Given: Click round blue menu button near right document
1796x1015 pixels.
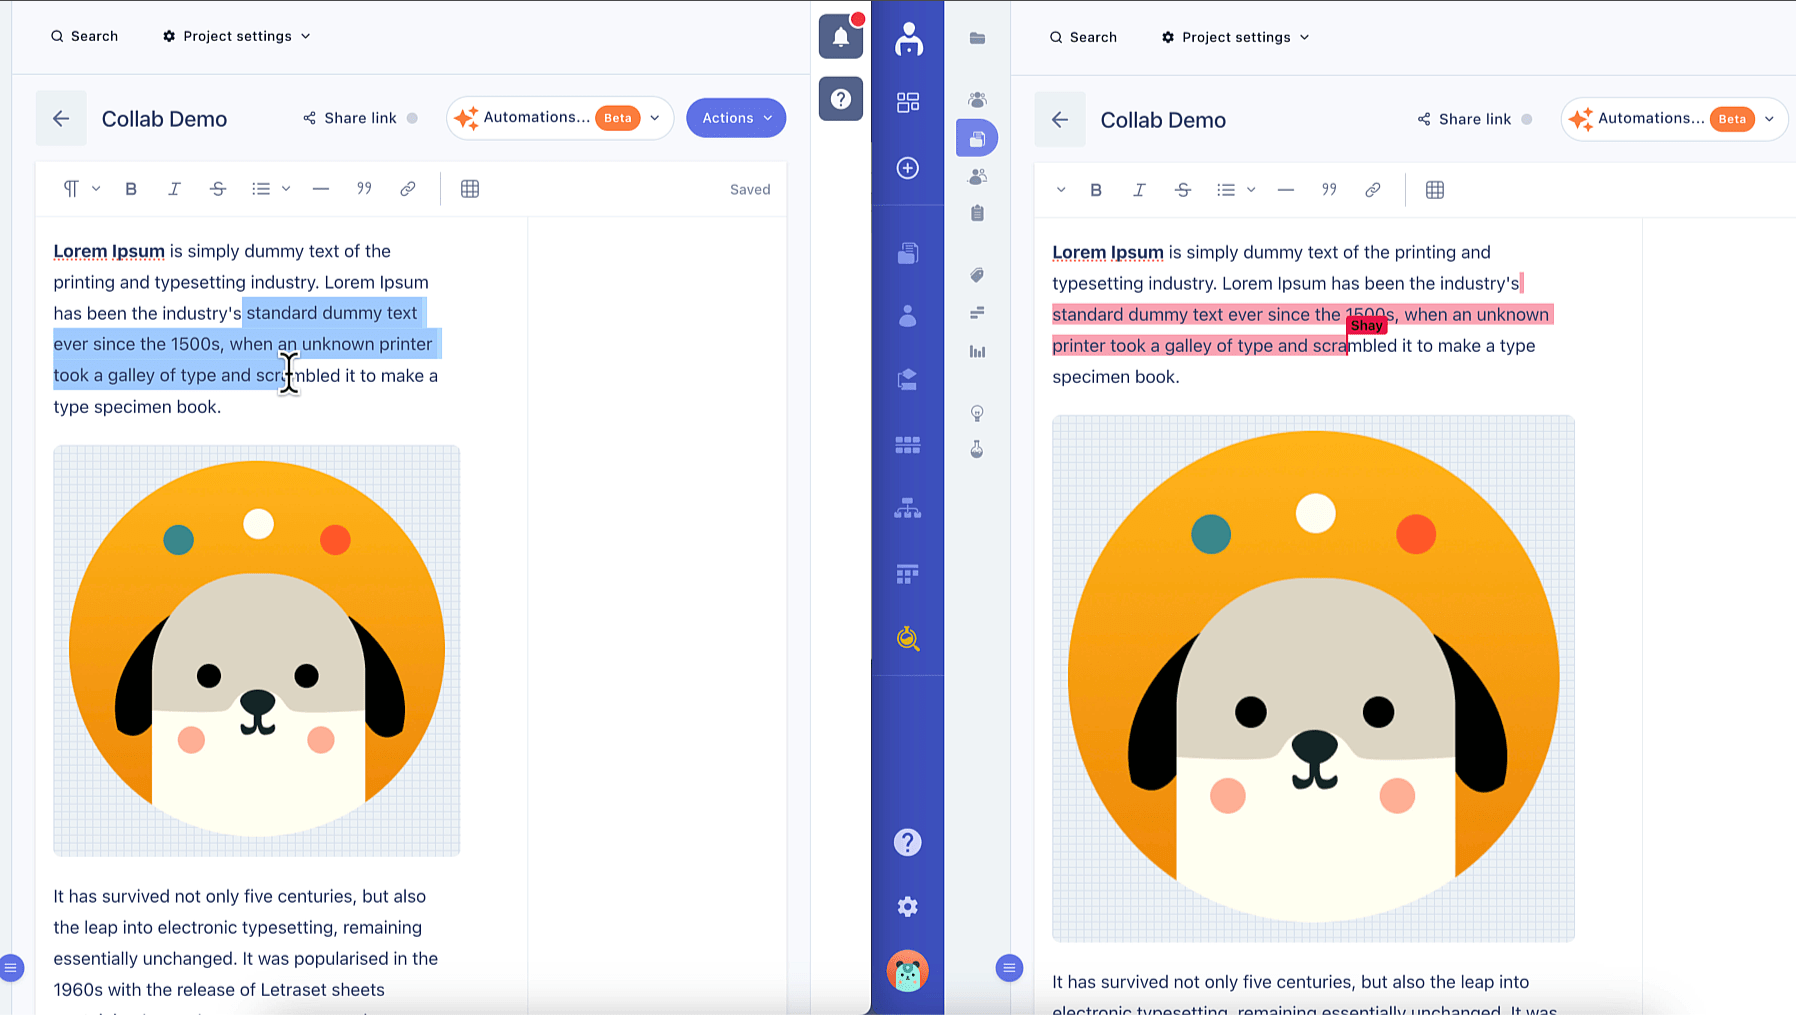Looking at the screenshot, I should click(1009, 968).
